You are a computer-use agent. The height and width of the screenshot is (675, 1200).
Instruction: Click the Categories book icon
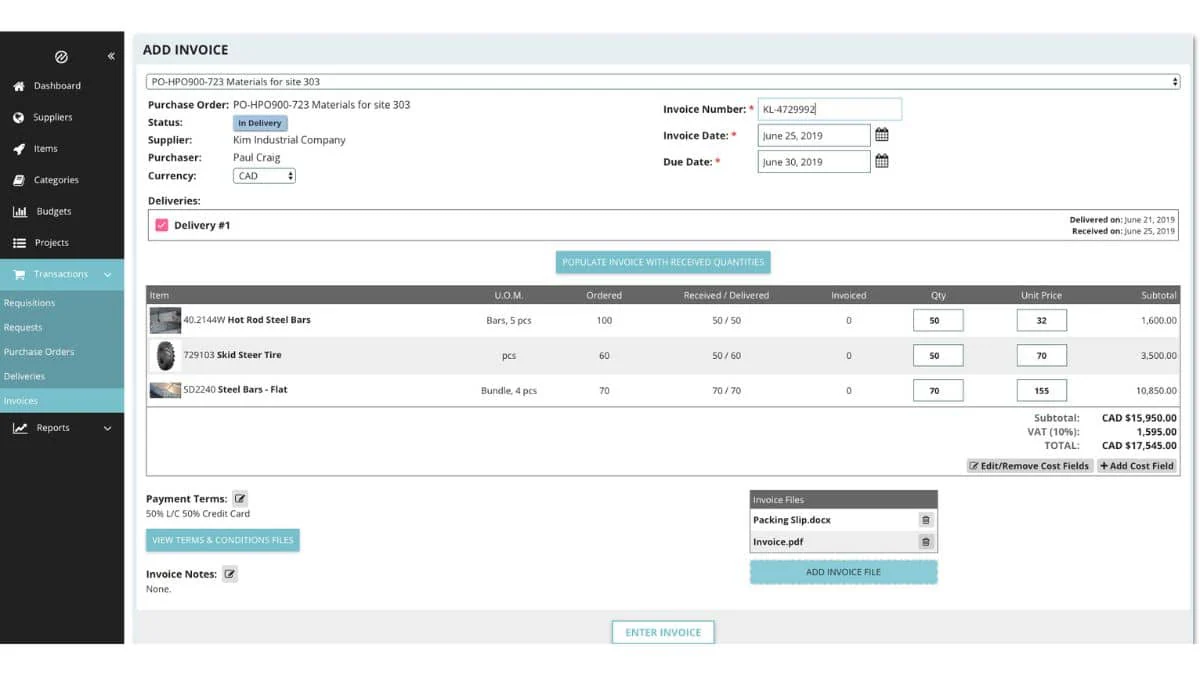(x=18, y=180)
